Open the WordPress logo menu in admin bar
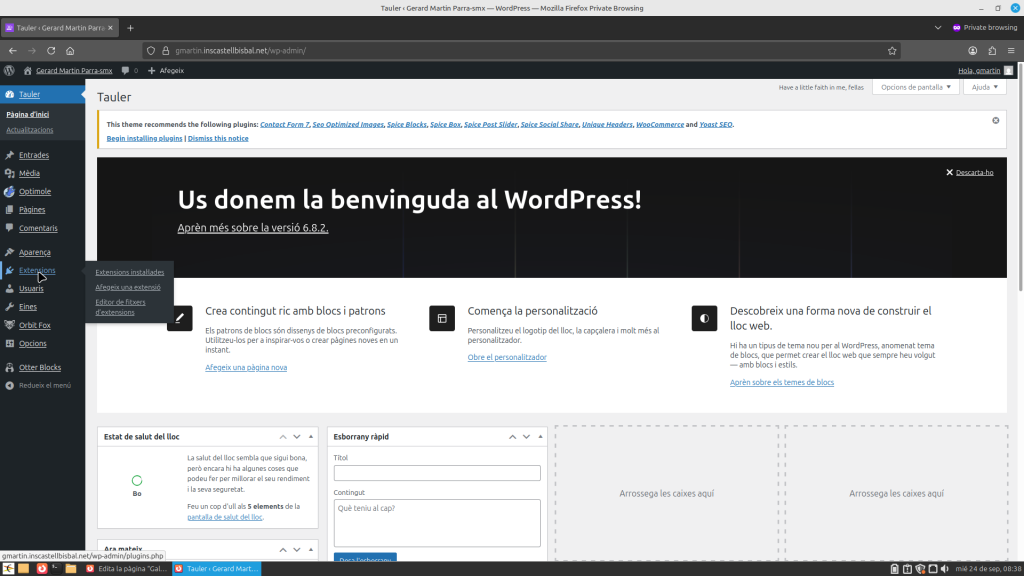The width and height of the screenshot is (1024, 576). pos(9,71)
